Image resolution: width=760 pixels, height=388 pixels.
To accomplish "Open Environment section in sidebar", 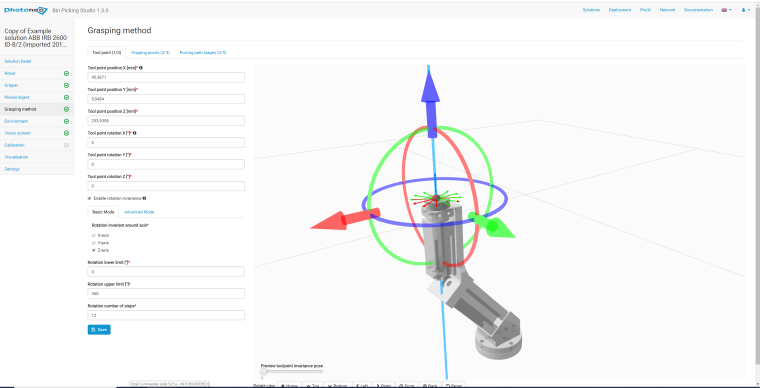I will click(37, 121).
